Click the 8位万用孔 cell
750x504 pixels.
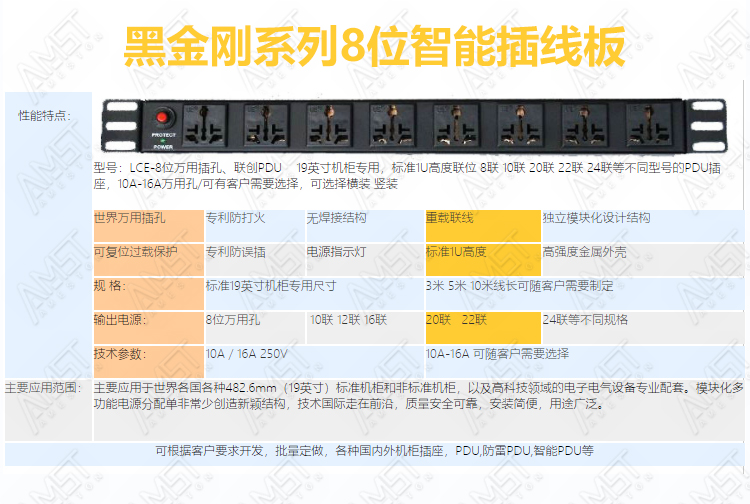point(255,328)
